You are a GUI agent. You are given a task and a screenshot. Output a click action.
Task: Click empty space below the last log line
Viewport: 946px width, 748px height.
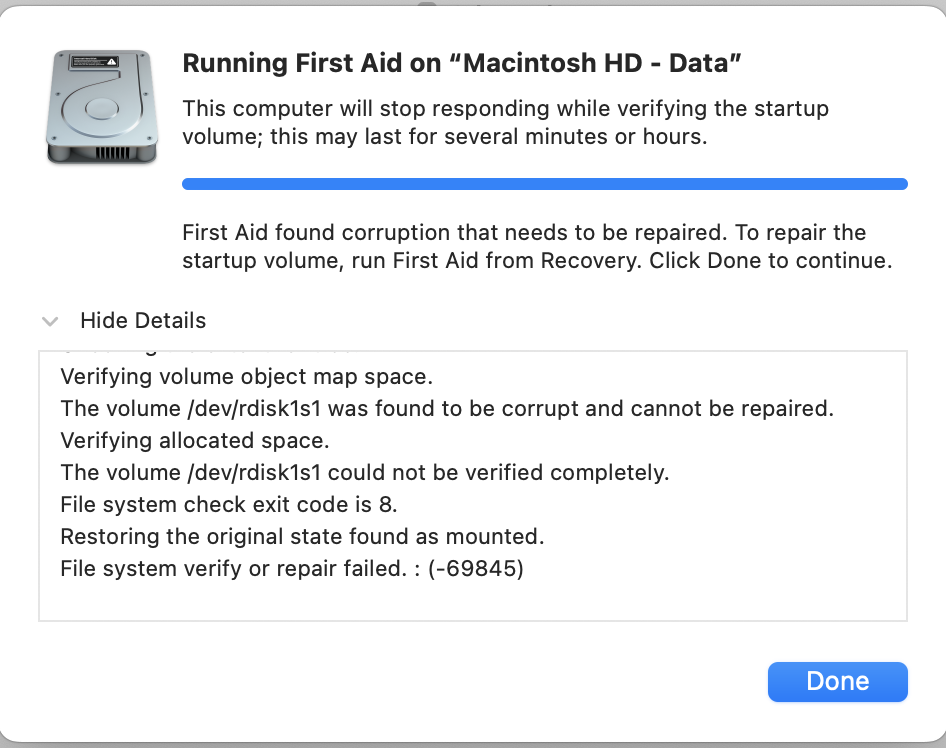click(472, 602)
